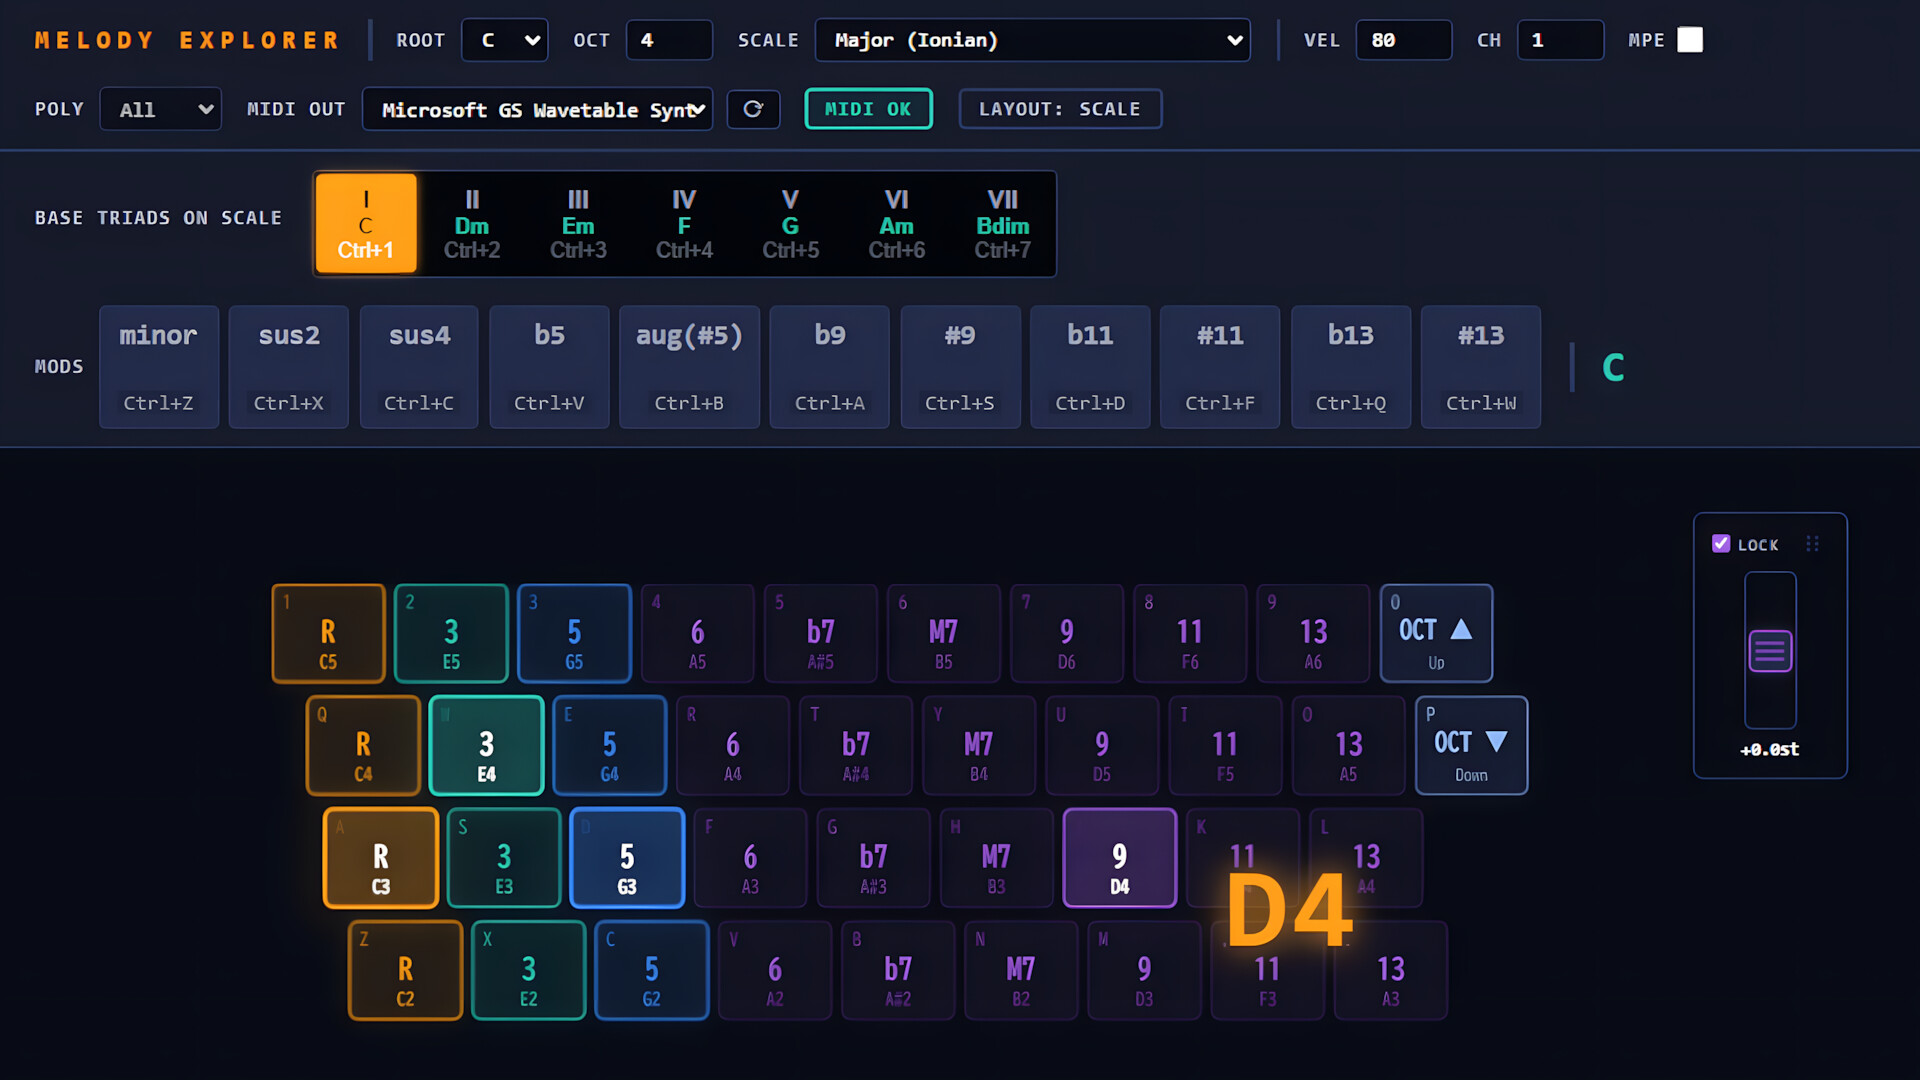
Task: Play the R C2 key
Action: pyautogui.click(x=405, y=970)
